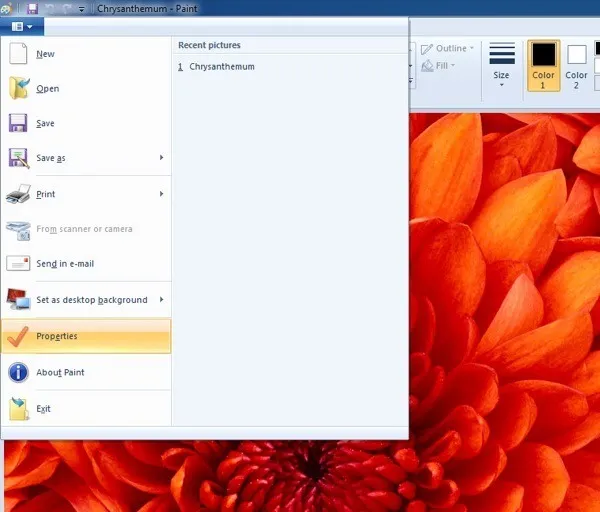Click the printer icon for Print
600x512 pixels.
[18, 194]
